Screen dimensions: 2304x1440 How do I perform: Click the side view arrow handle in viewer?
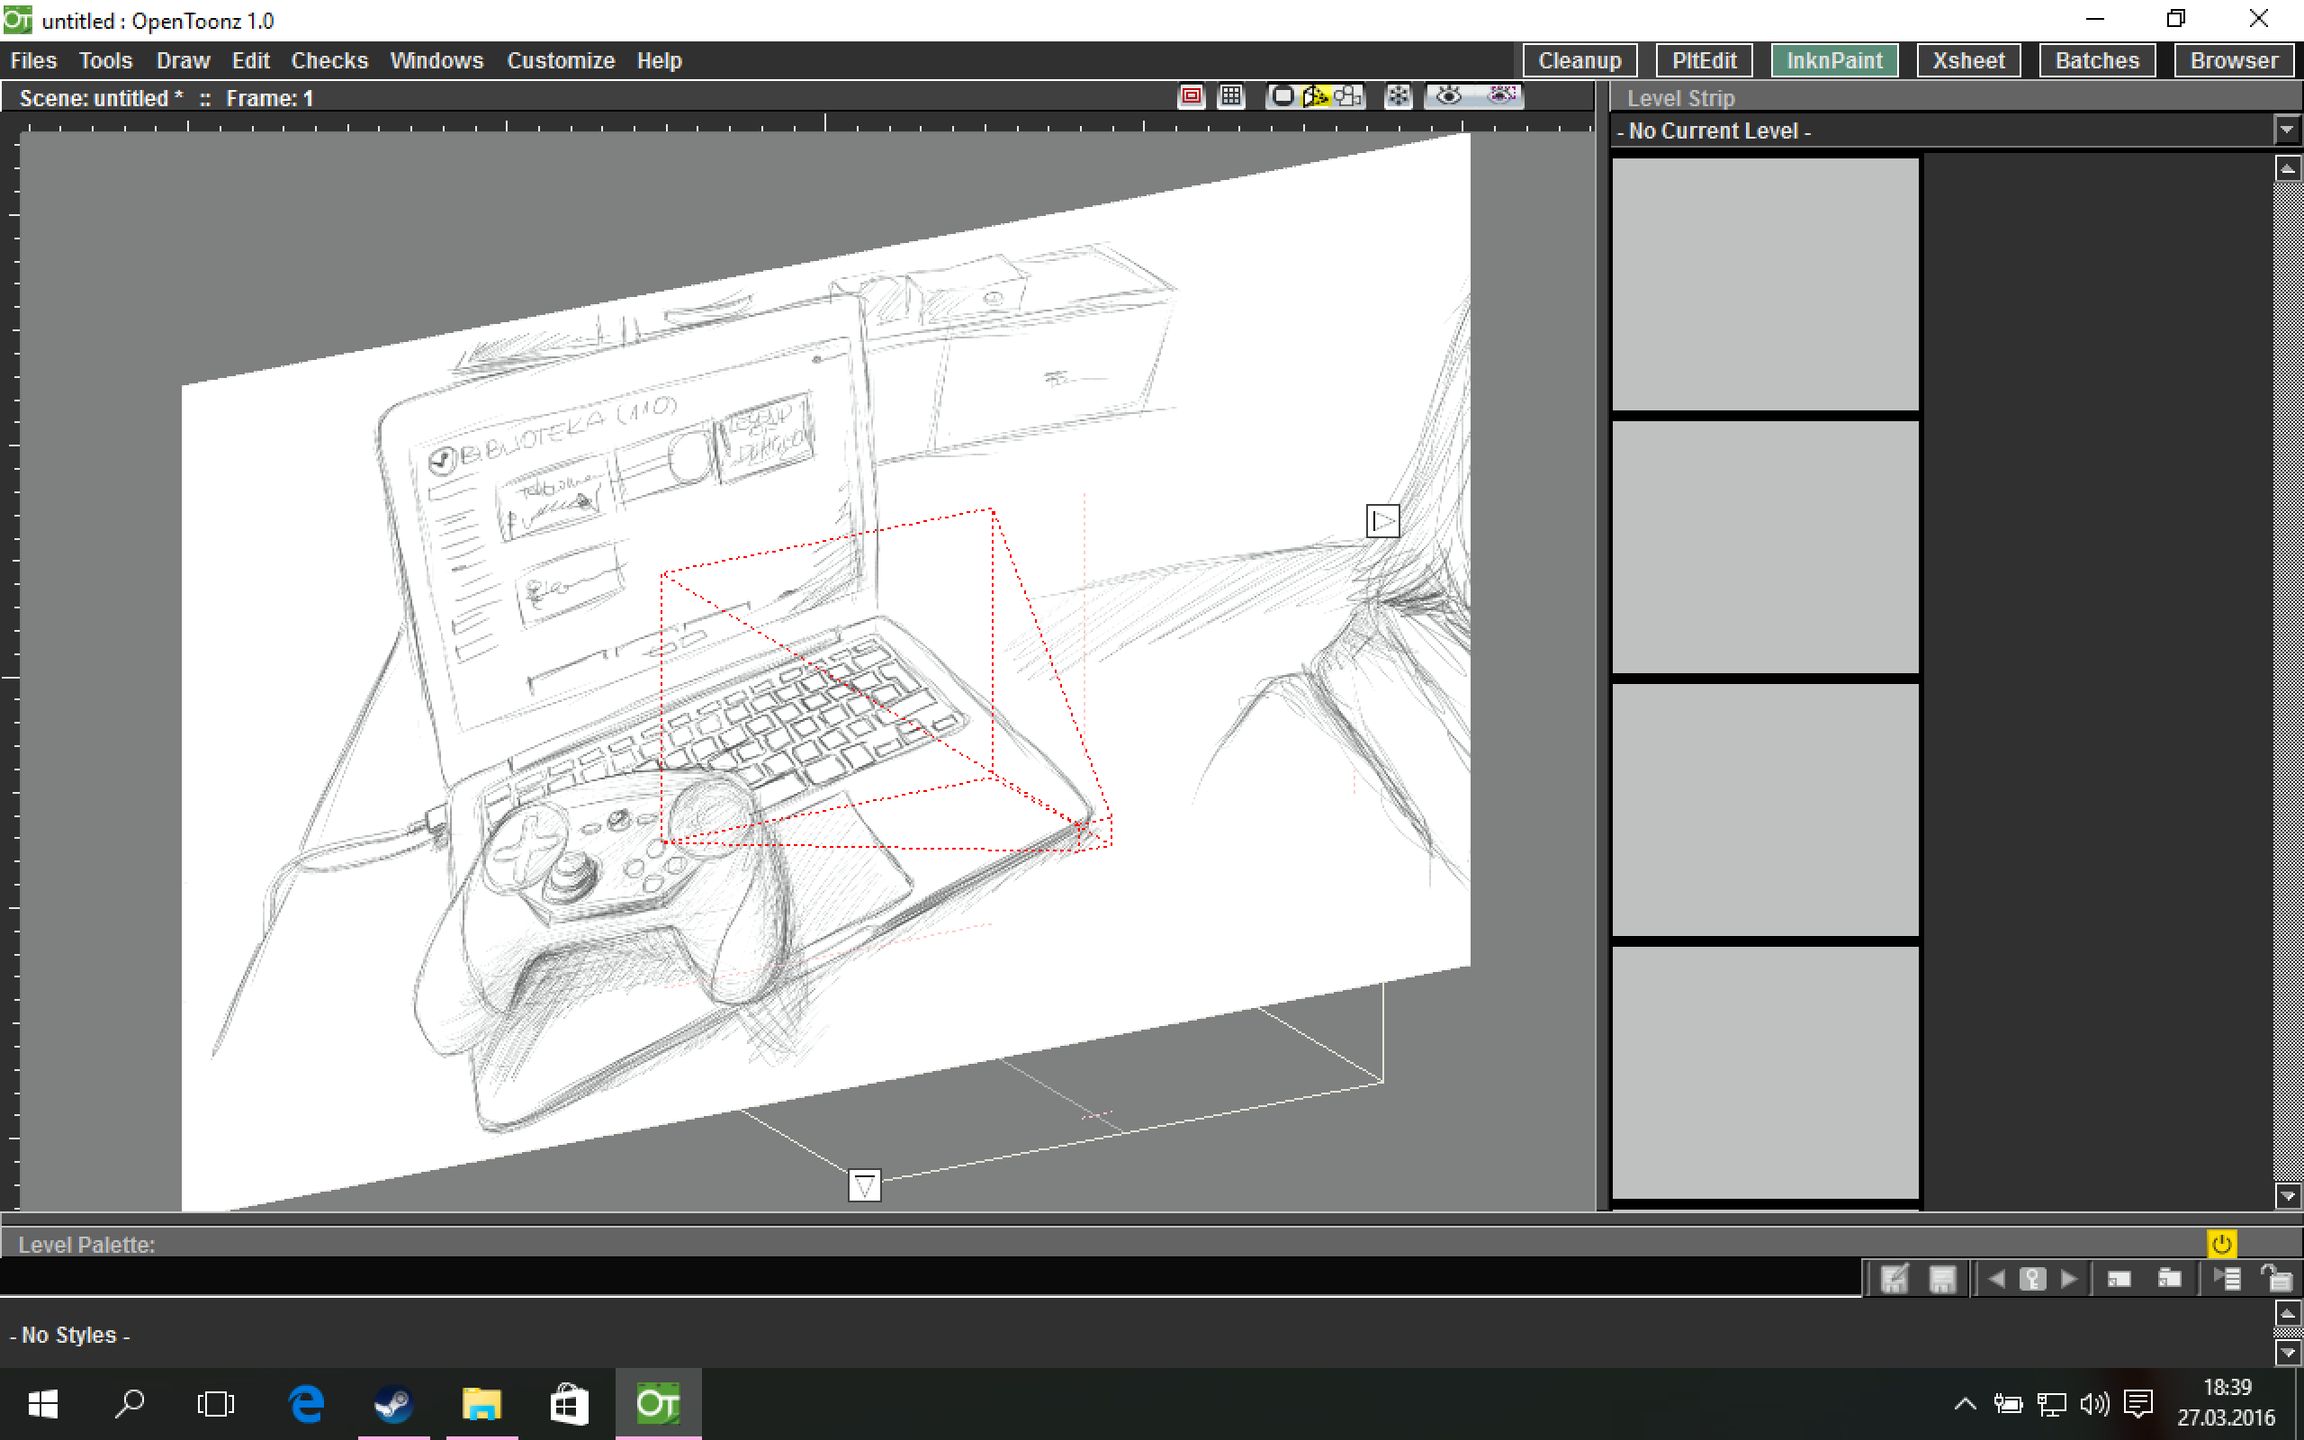[x=1382, y=521]
